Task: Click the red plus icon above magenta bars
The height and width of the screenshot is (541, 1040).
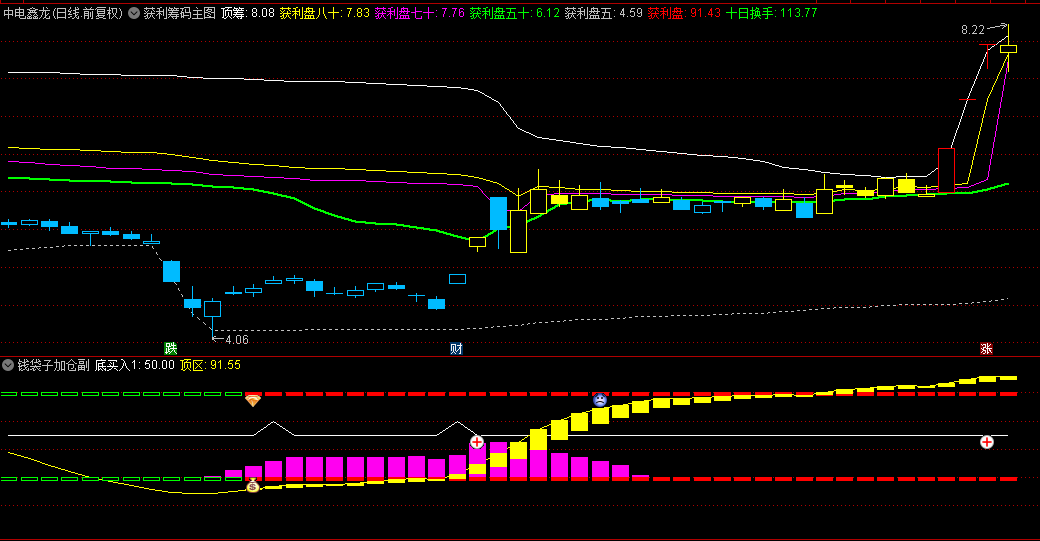Action: [477, 442]
